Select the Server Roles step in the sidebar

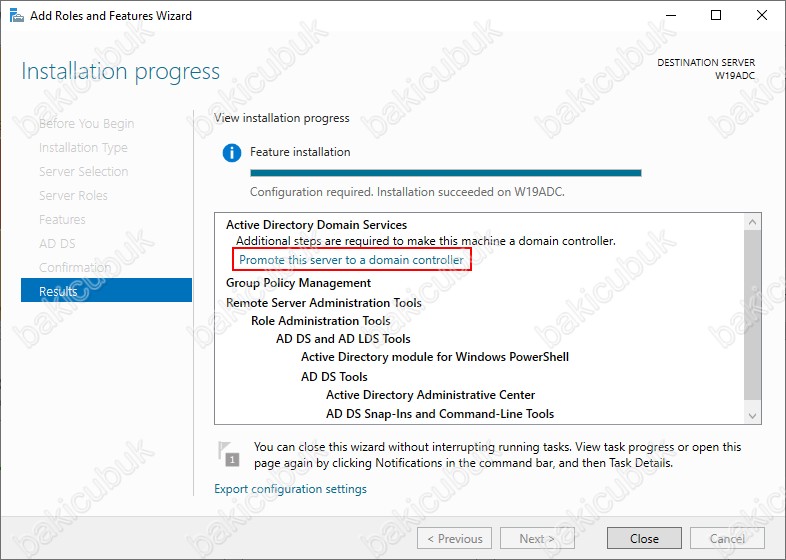coord(73,196)
